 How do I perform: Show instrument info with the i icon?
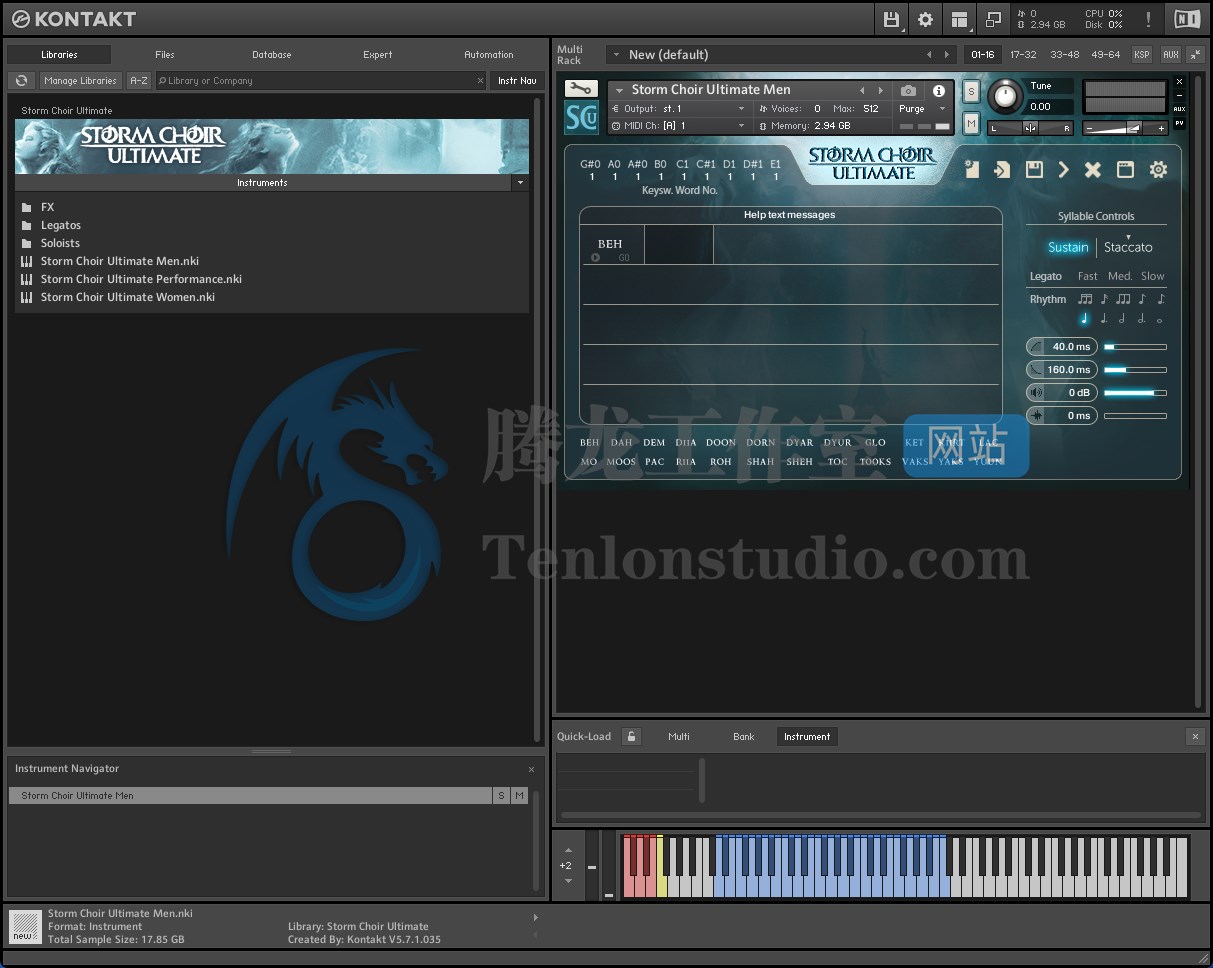[939, 90]
